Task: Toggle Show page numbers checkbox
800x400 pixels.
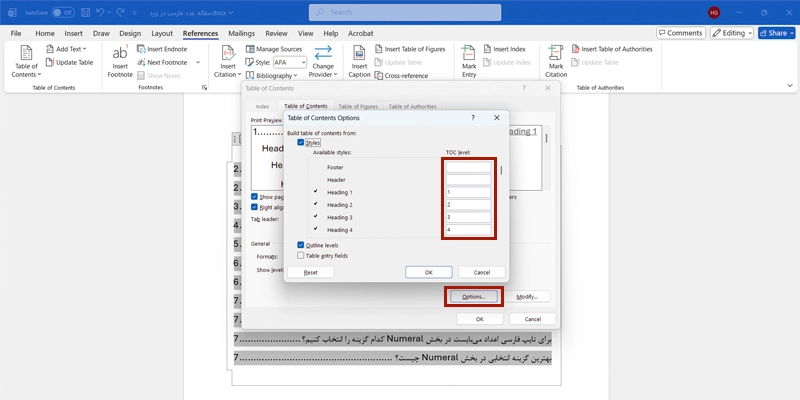Action: (254, 196)
